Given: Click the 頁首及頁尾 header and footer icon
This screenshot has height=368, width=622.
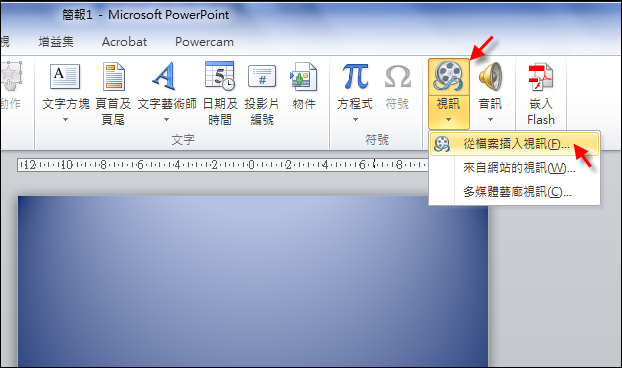Looking at the screenshot, I should point(113,77).
